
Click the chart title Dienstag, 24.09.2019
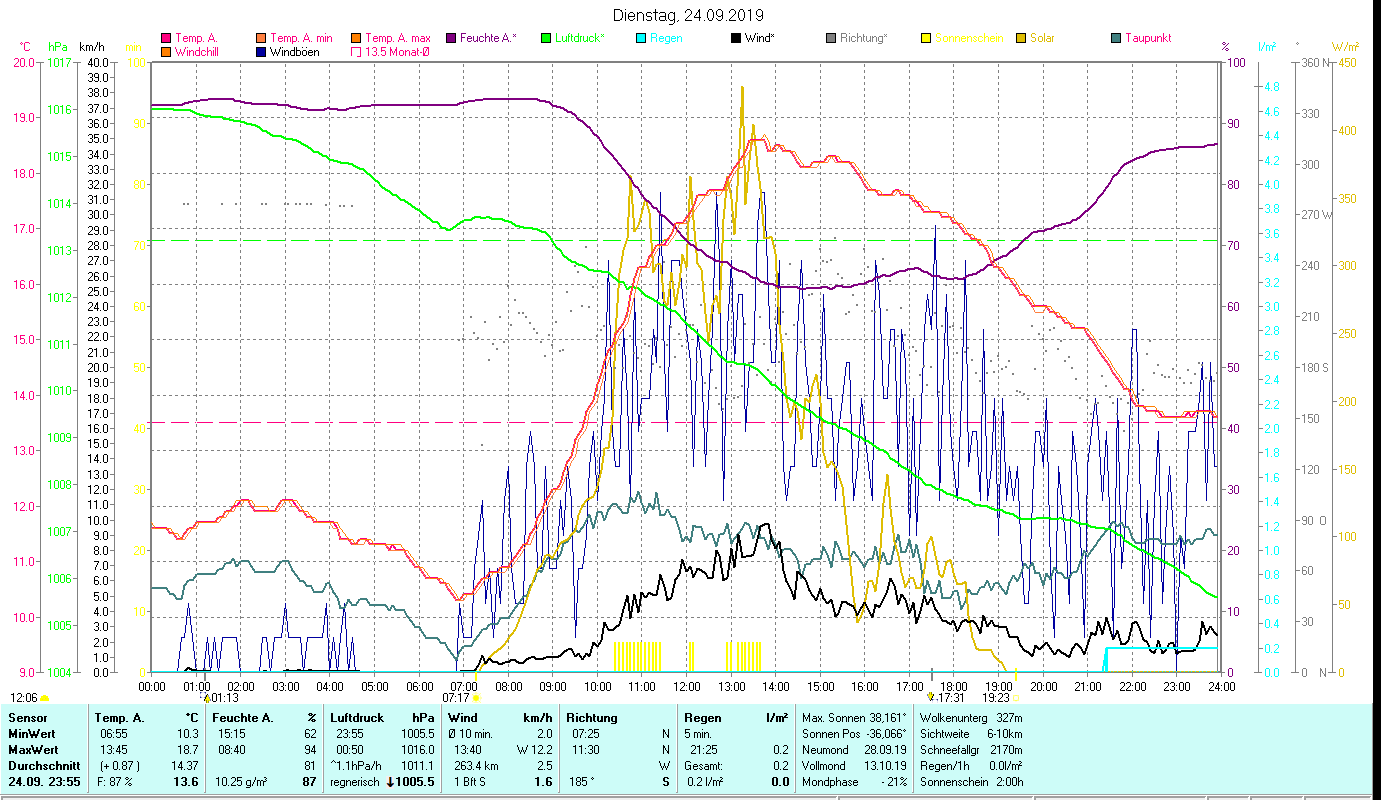coord(688,15)
